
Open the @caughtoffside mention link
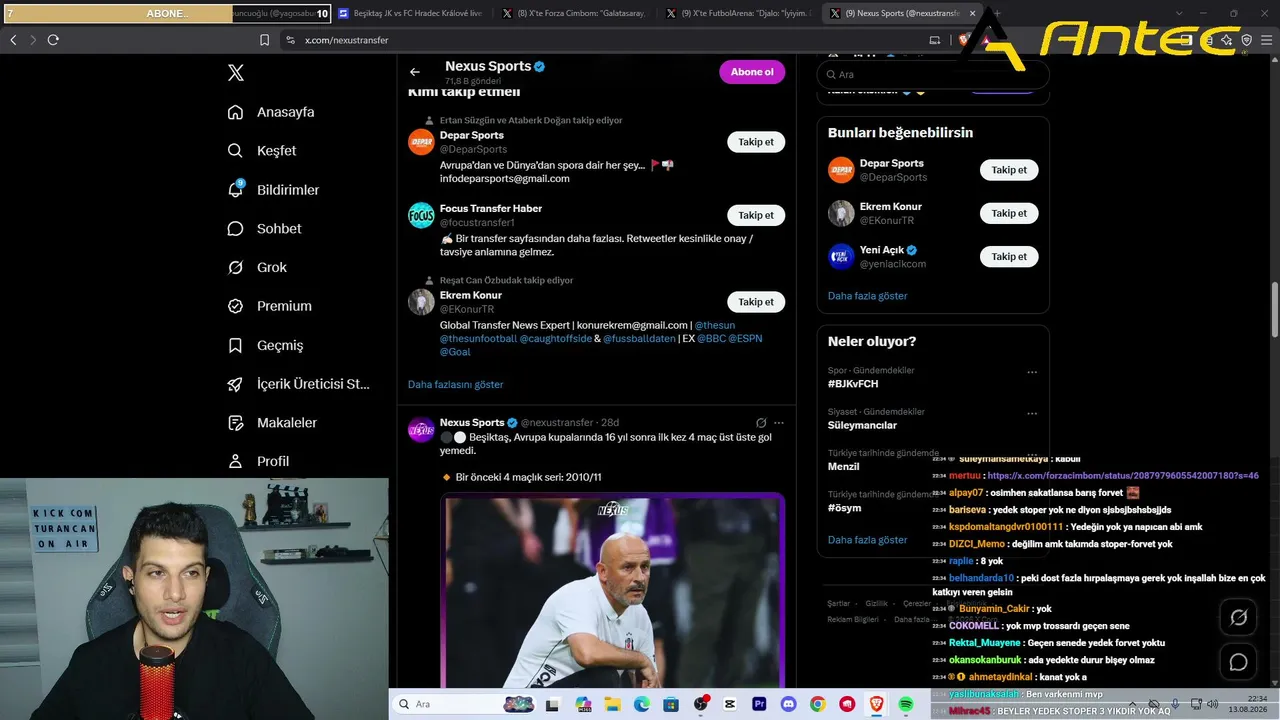pos(556,339)
